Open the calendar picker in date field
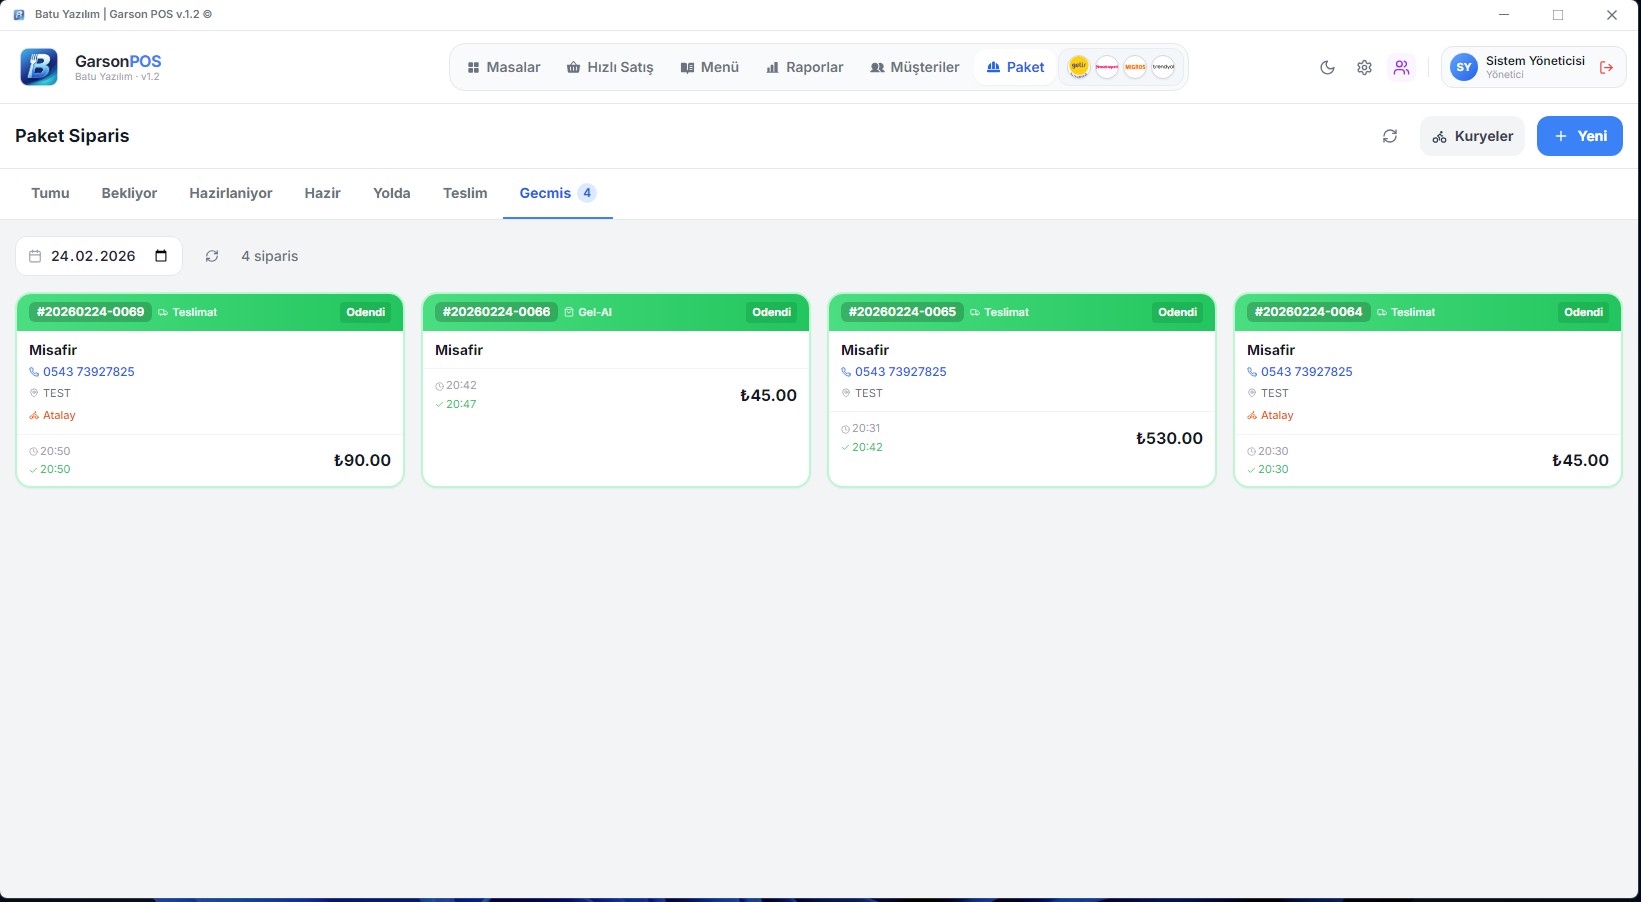 pyautogui.click(x=161, y=256)
